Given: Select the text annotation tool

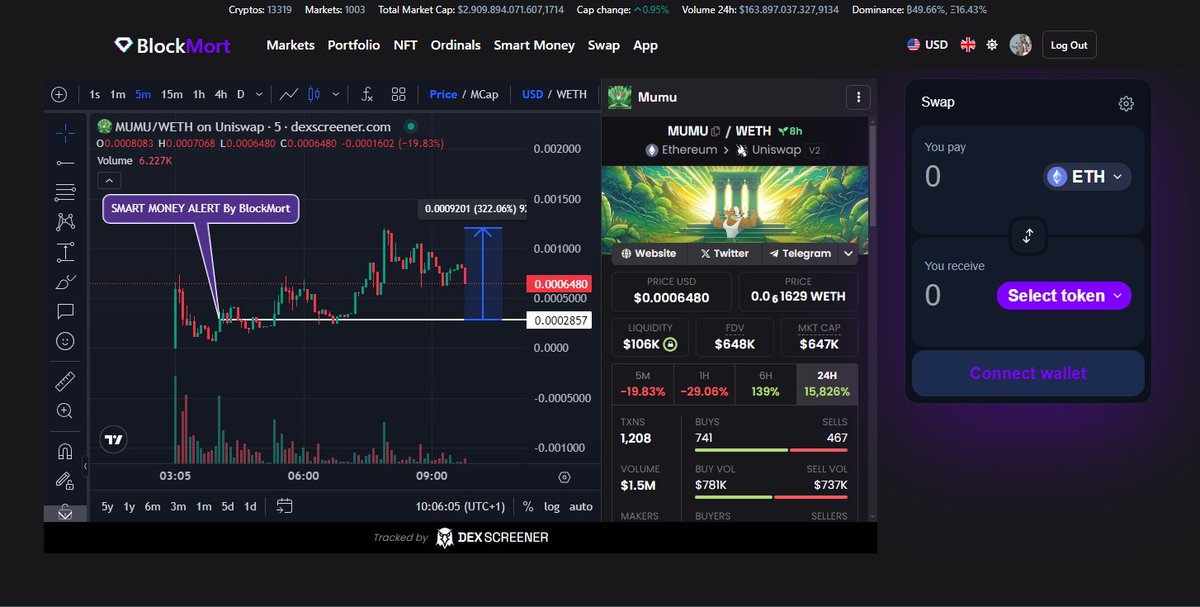Looking at the screenshot, I should click(65, 311).
